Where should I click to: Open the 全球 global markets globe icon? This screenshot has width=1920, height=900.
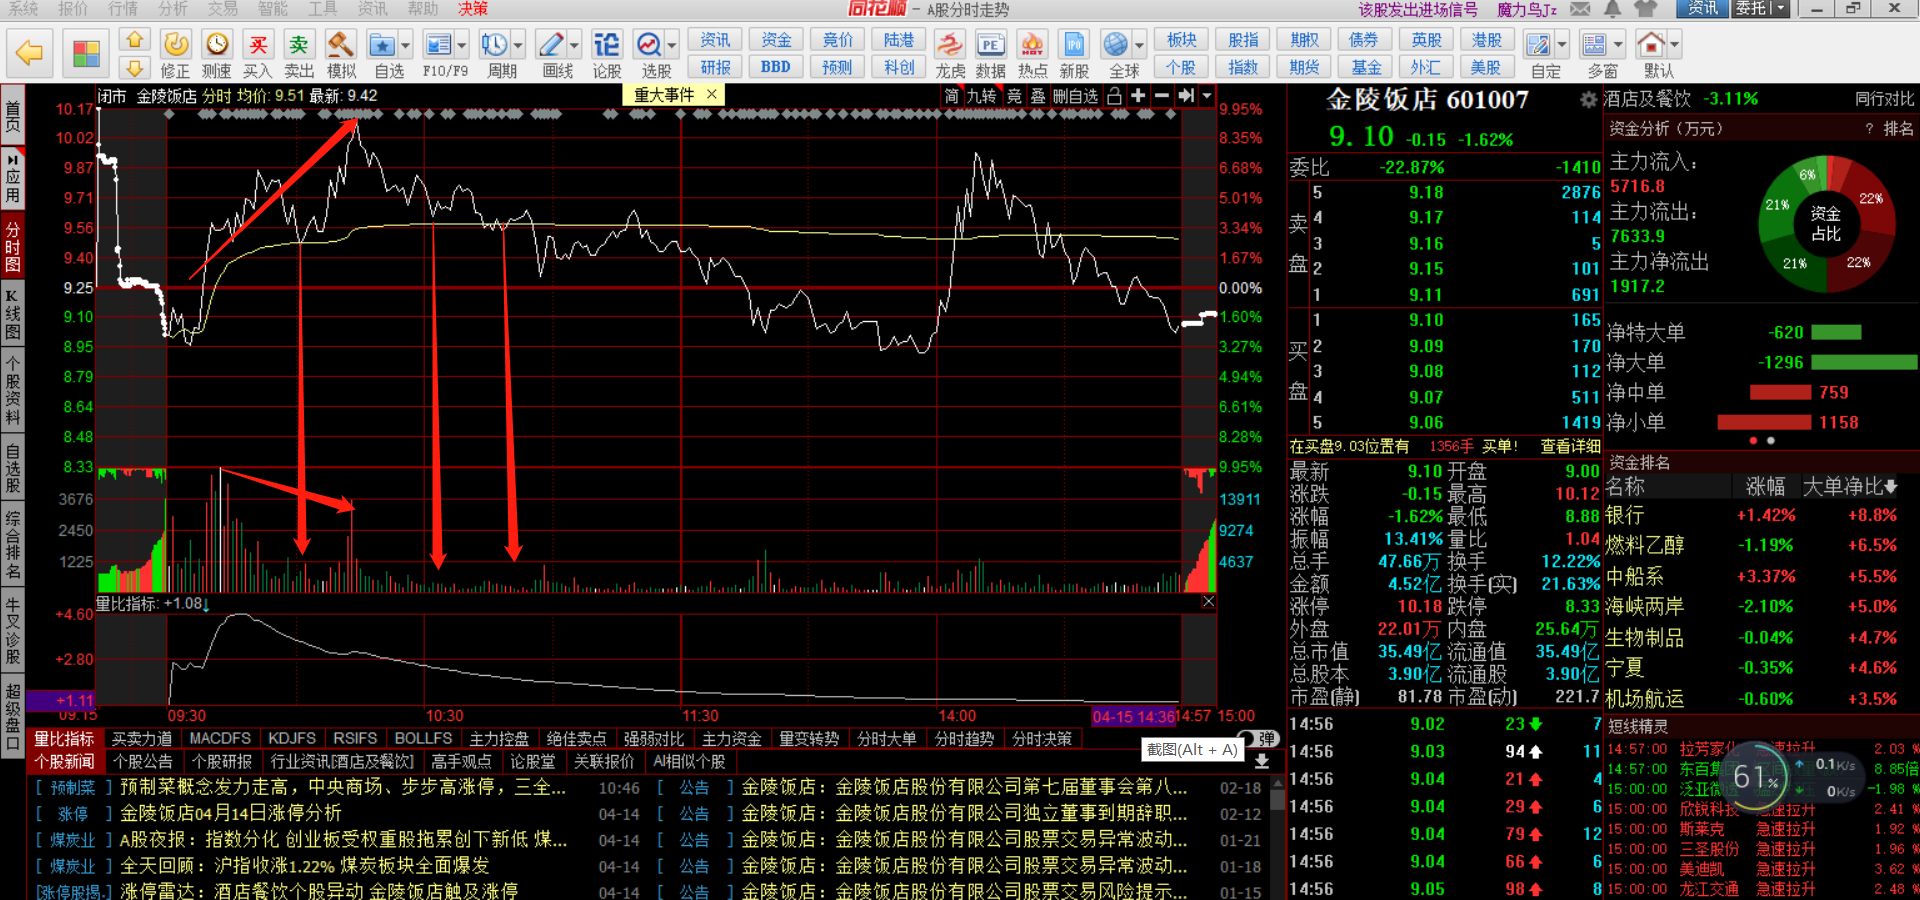[x=1116, y=45]
